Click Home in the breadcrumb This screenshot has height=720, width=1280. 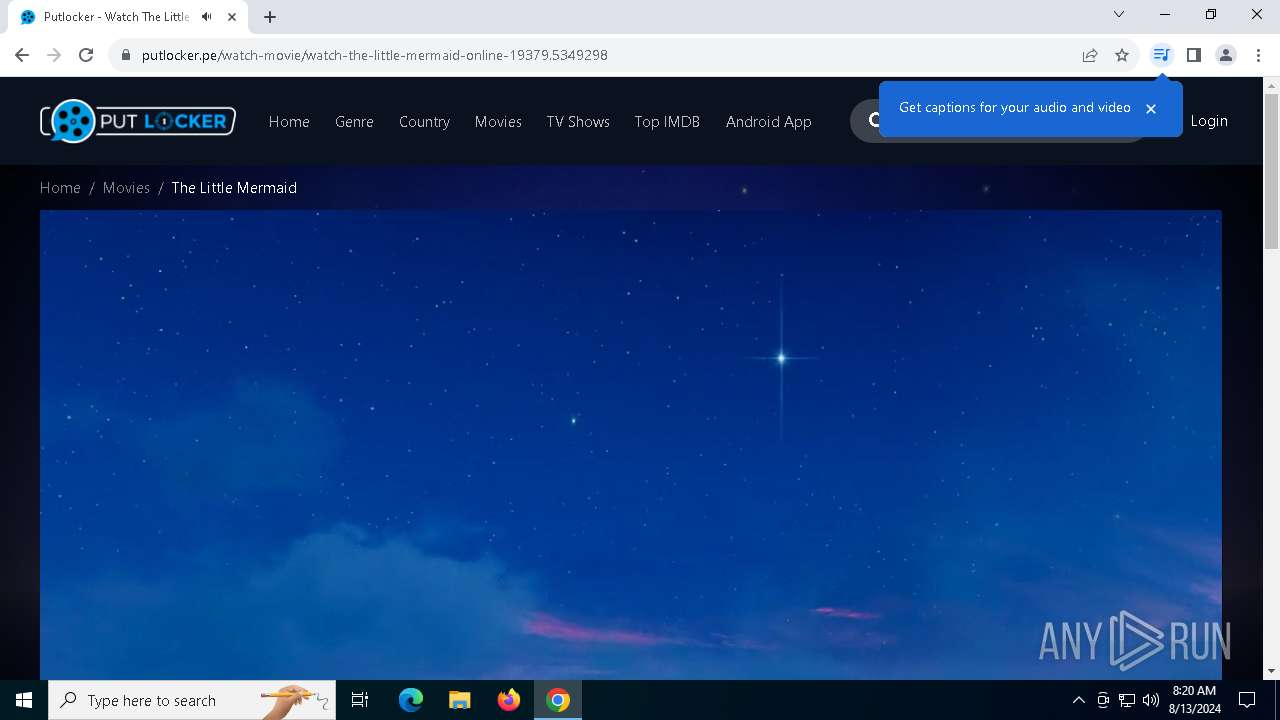(x=60, y=188)
